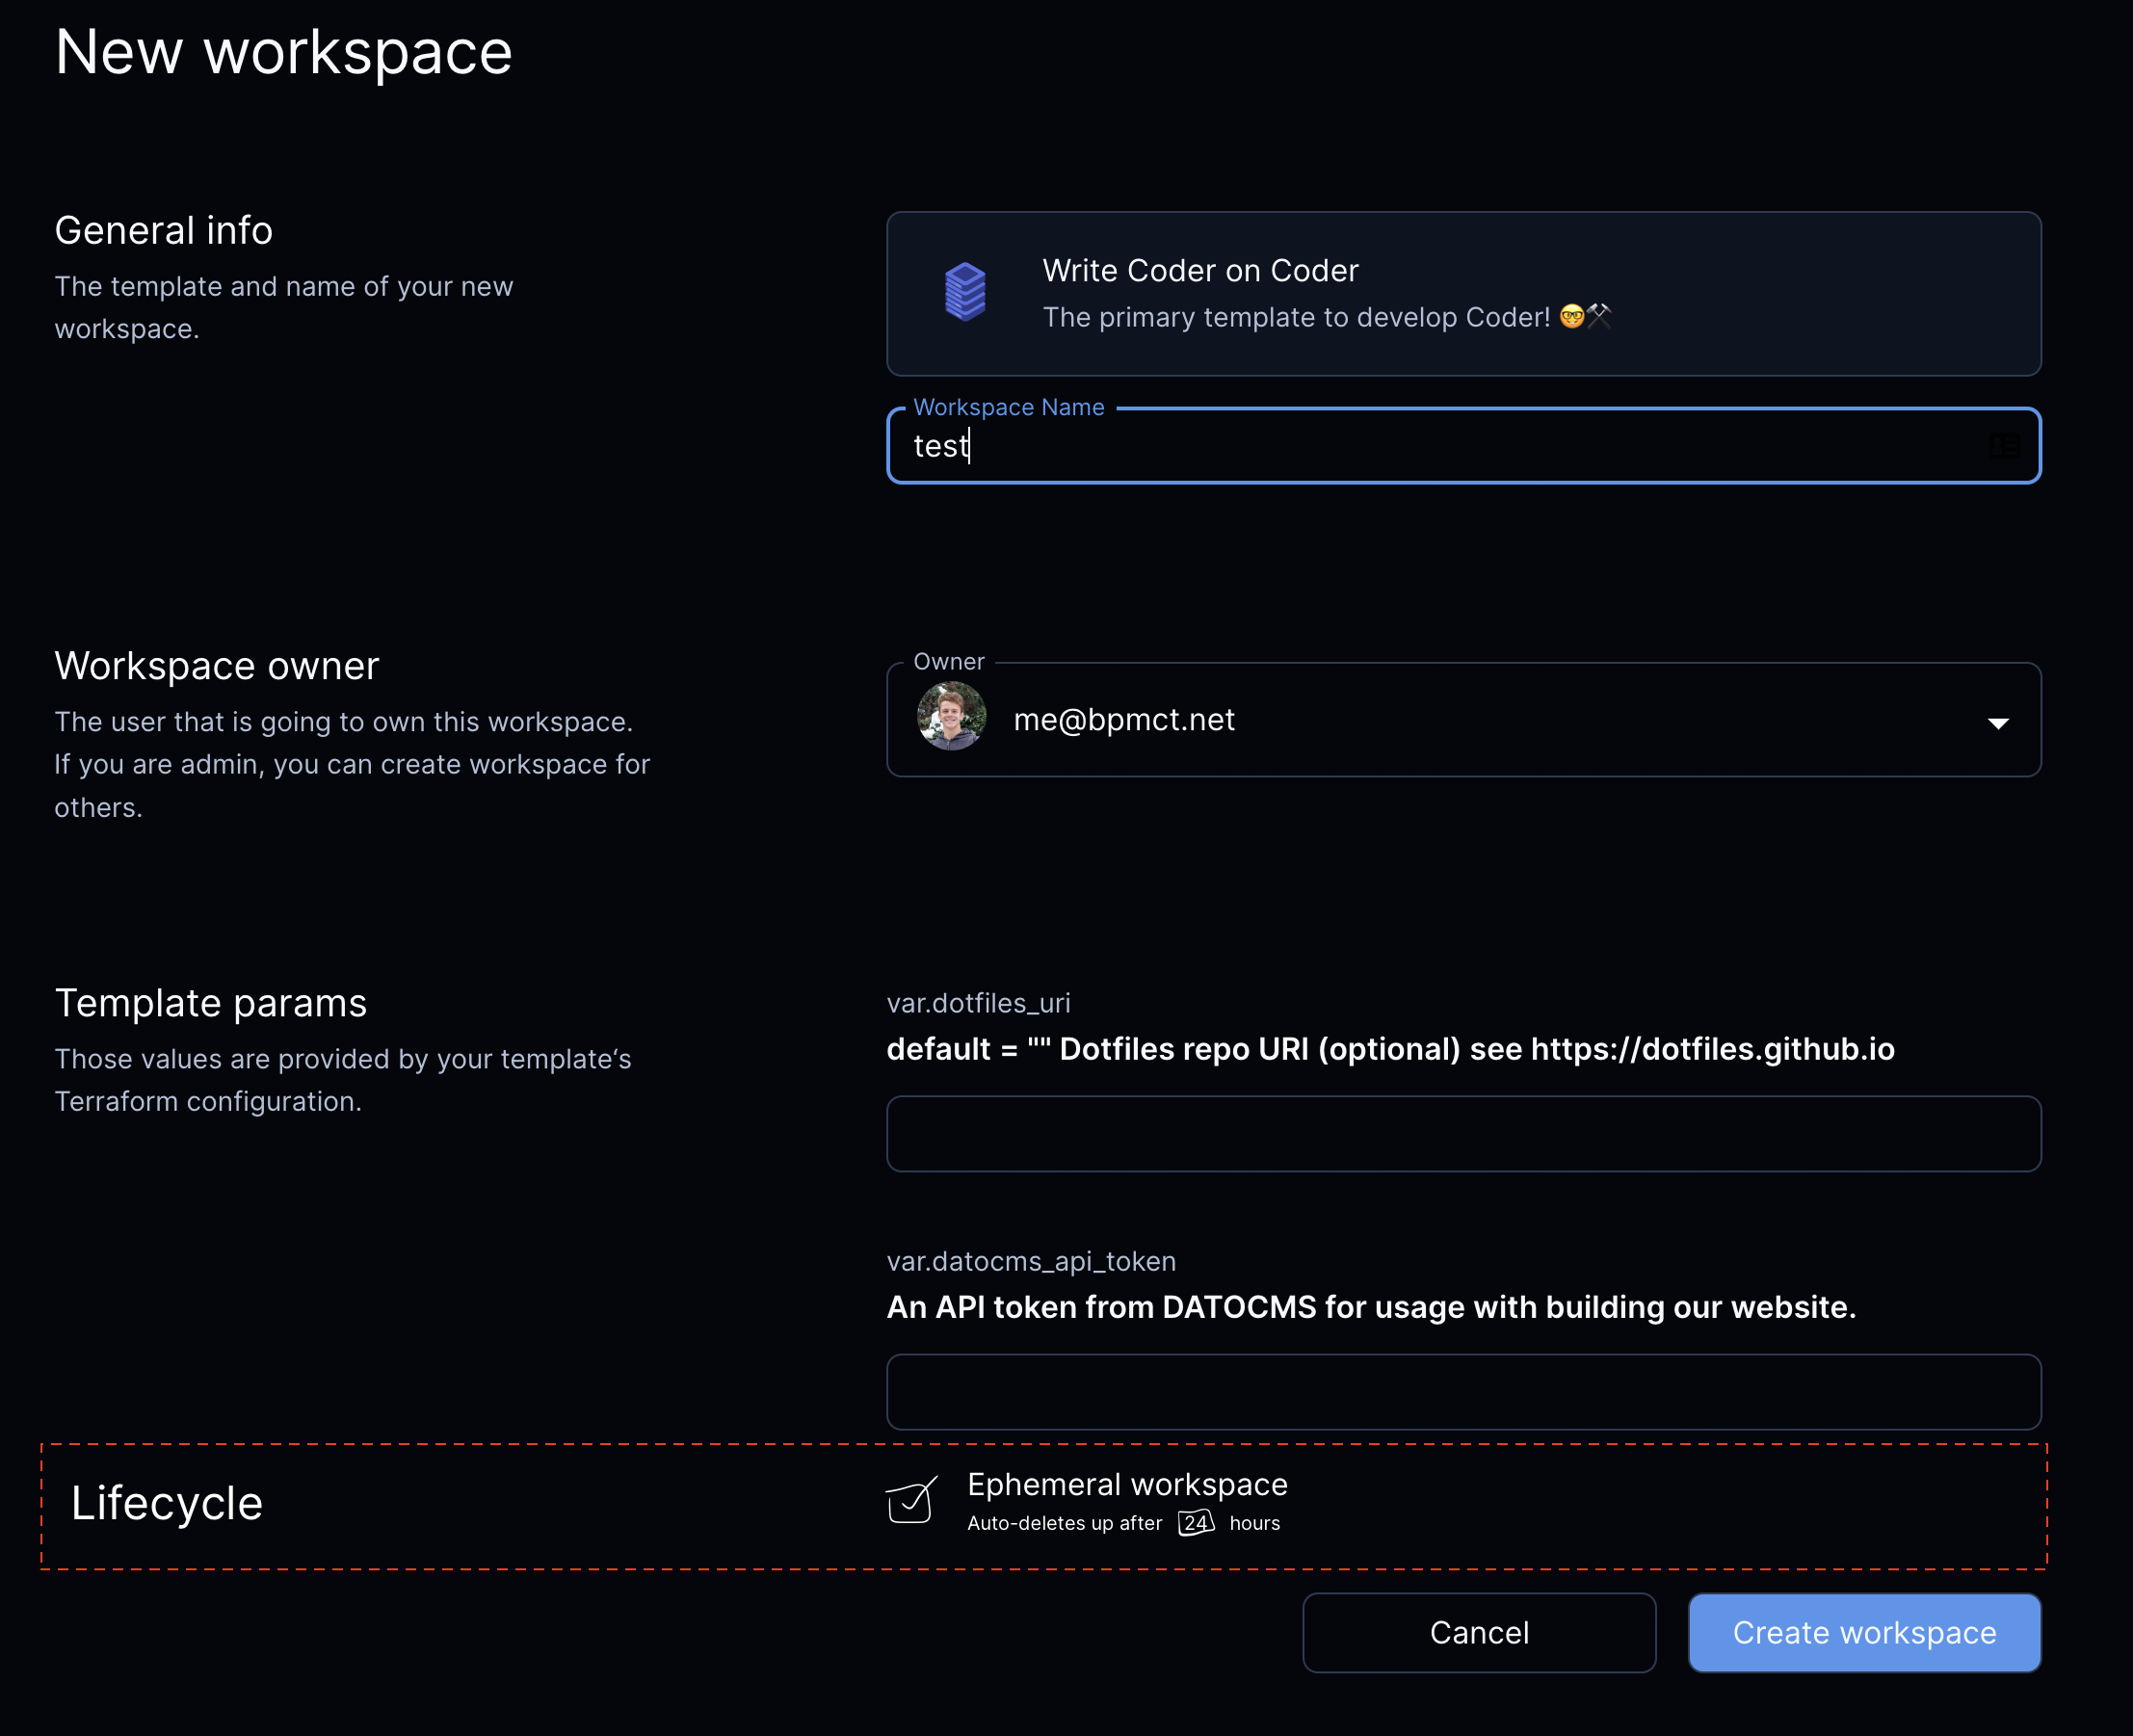The height and width of the screenshot is (1736, 2133).
Task: Click the 24-hour box icon next to Auto-deletes
Action: 1196,1523
